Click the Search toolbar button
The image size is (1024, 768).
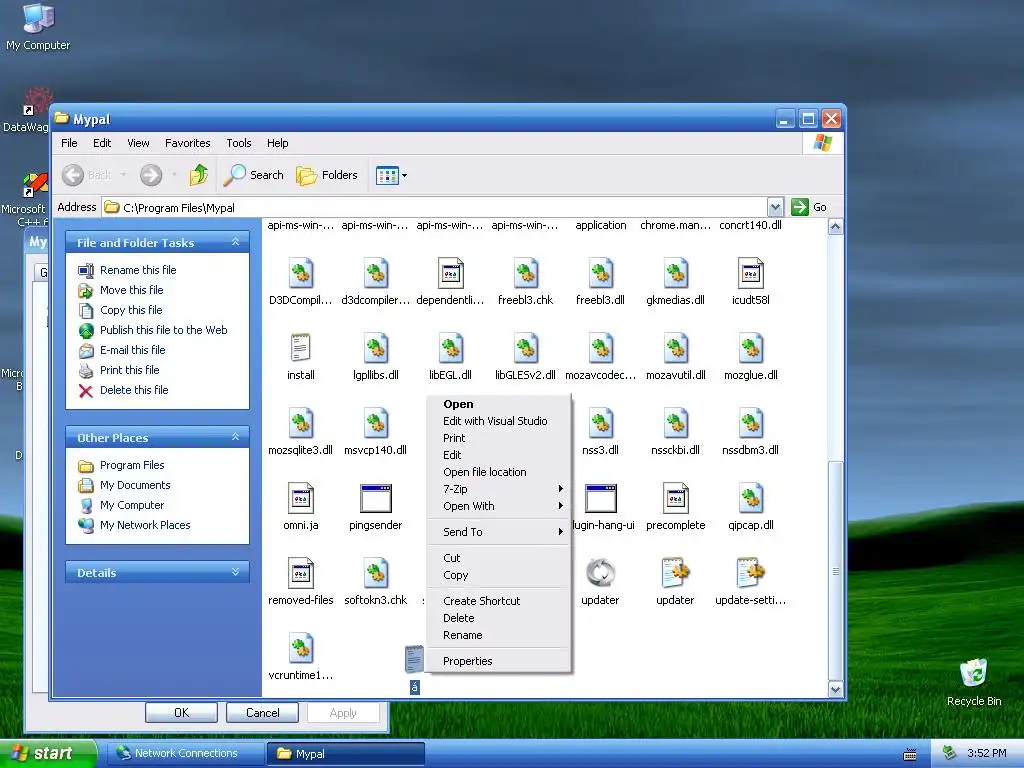(253, 175)
